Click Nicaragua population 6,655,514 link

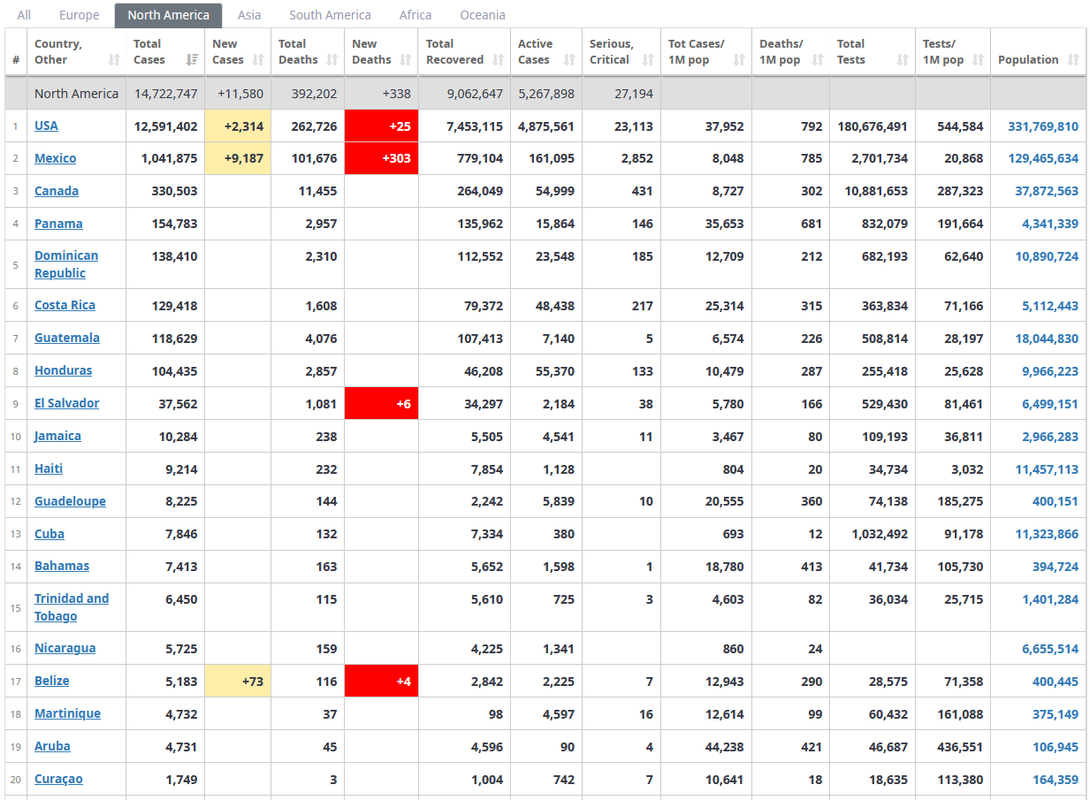pos(1050,648)
